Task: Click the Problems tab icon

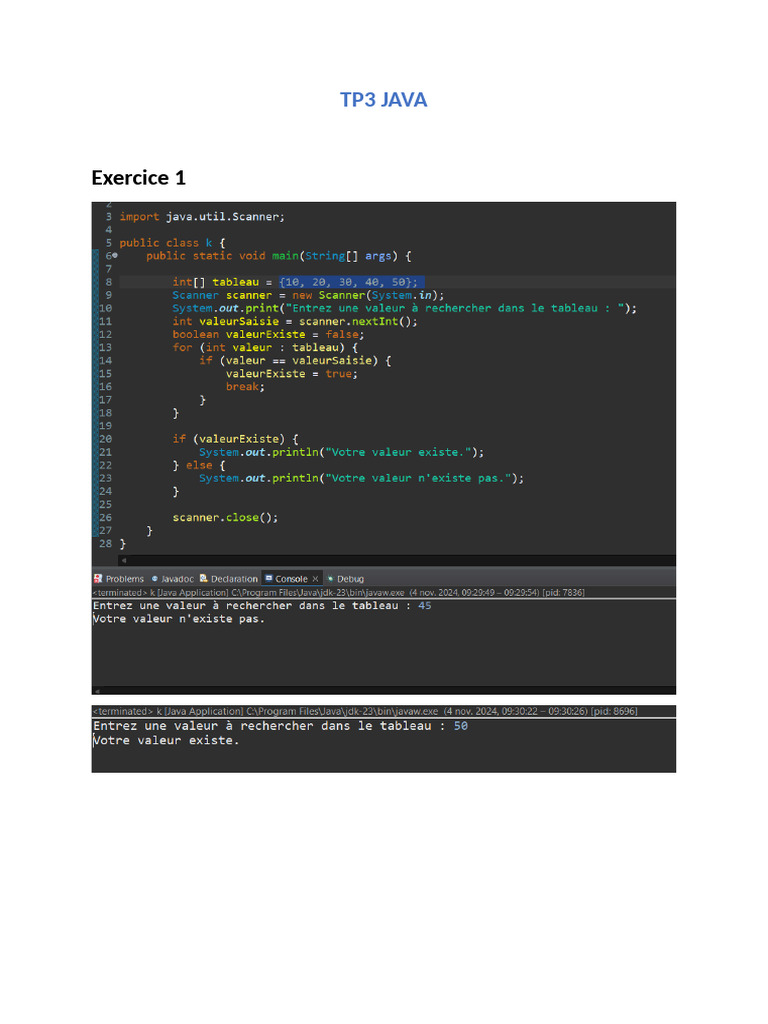Action: tap(98, 579)
